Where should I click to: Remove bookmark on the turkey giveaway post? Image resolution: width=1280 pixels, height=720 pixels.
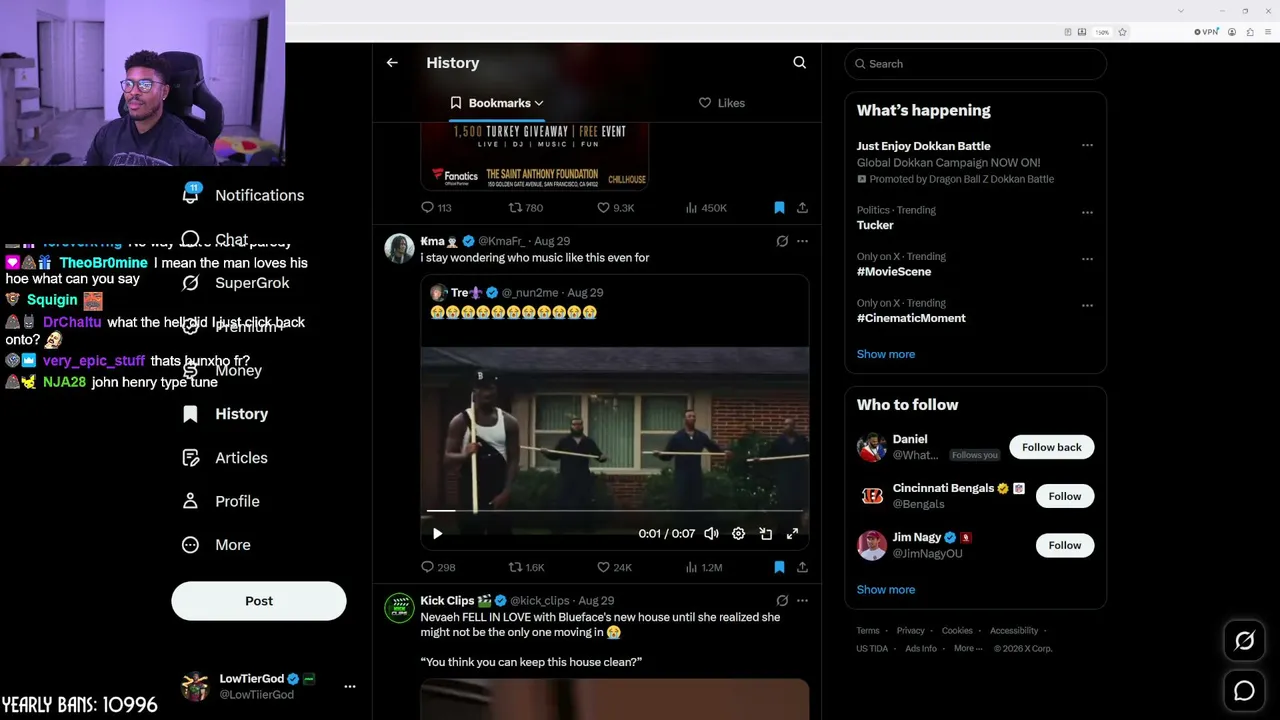coord(779,208)
